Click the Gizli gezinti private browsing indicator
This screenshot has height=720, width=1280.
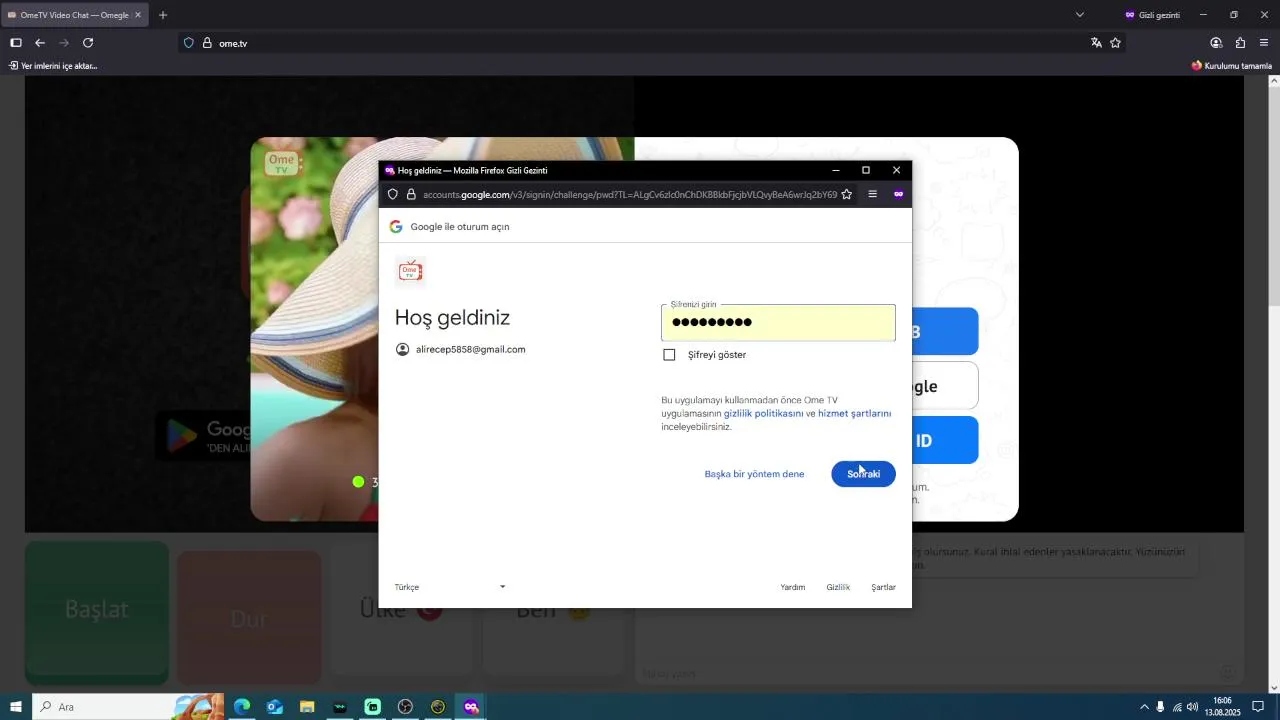point(1152,15)
